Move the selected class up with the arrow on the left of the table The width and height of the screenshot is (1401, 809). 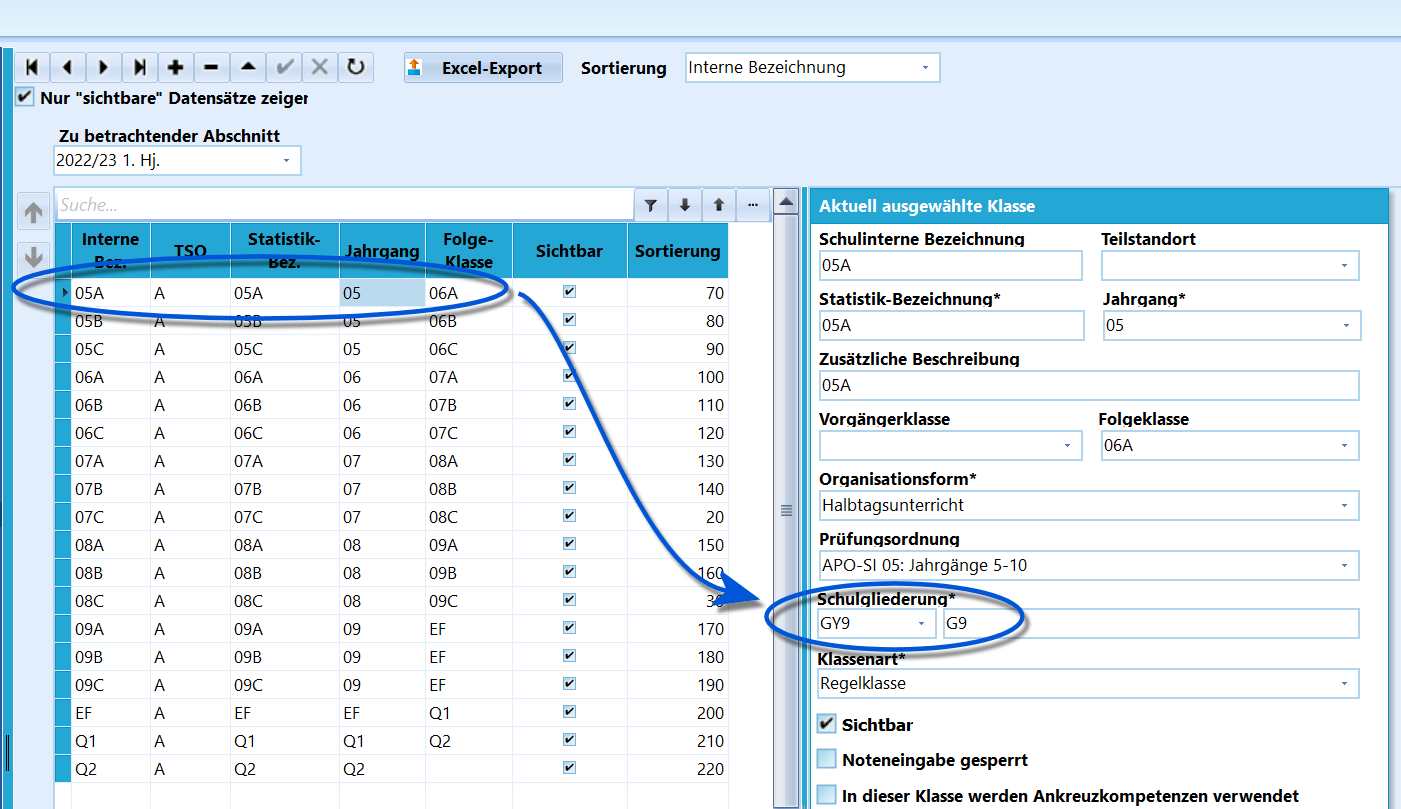coord(34,213)
